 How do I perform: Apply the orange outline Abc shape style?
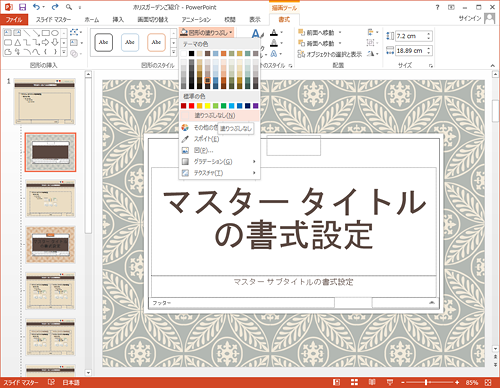pos(156,42)
